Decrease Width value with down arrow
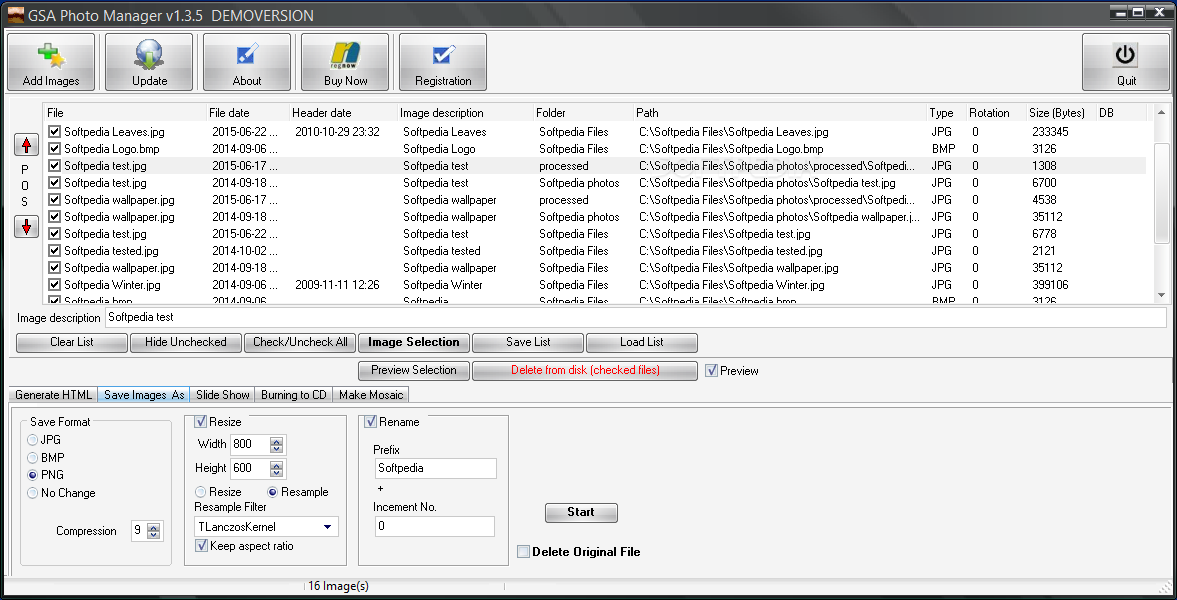 [x=276, y=448]
